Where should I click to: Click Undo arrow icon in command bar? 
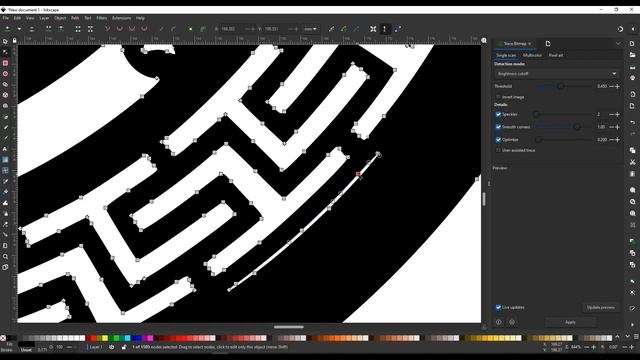632,122
